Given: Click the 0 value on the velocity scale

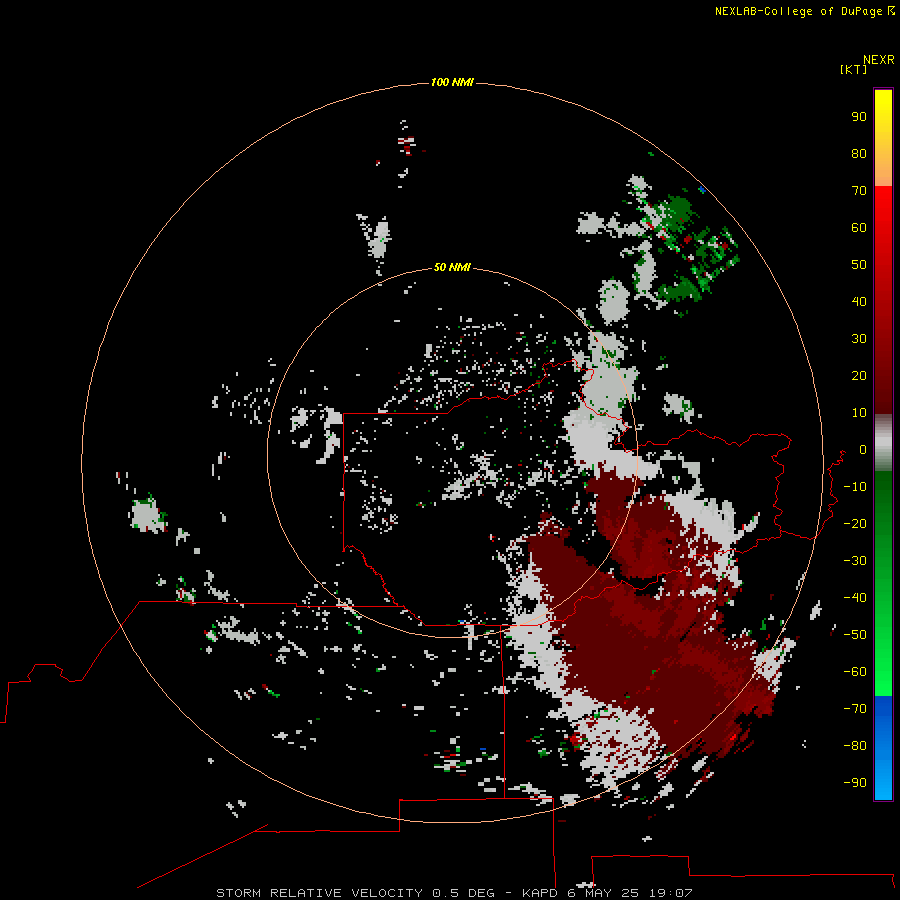Looking at the screenshot, I should pos(863,450).
